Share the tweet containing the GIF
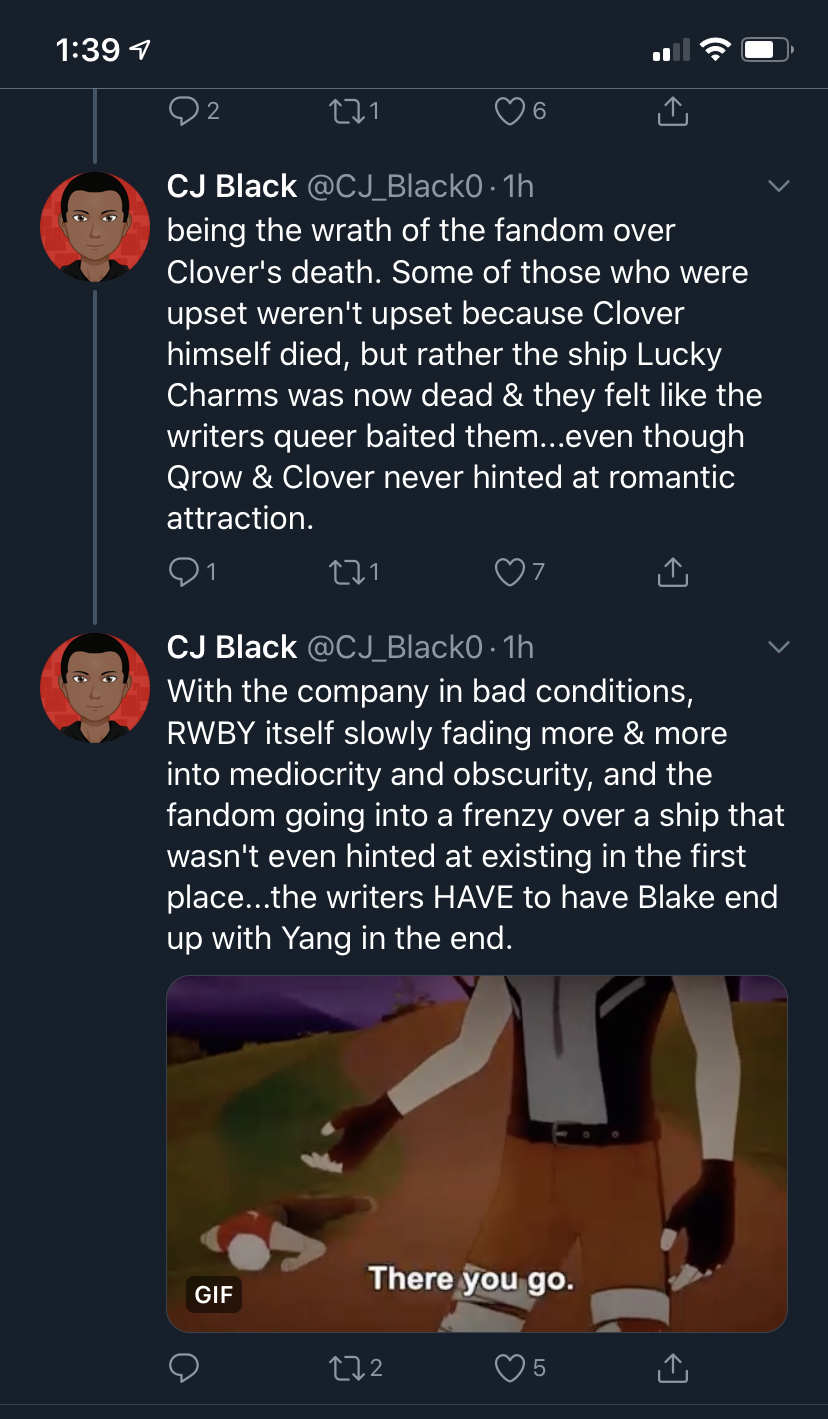 point(673,1366)
